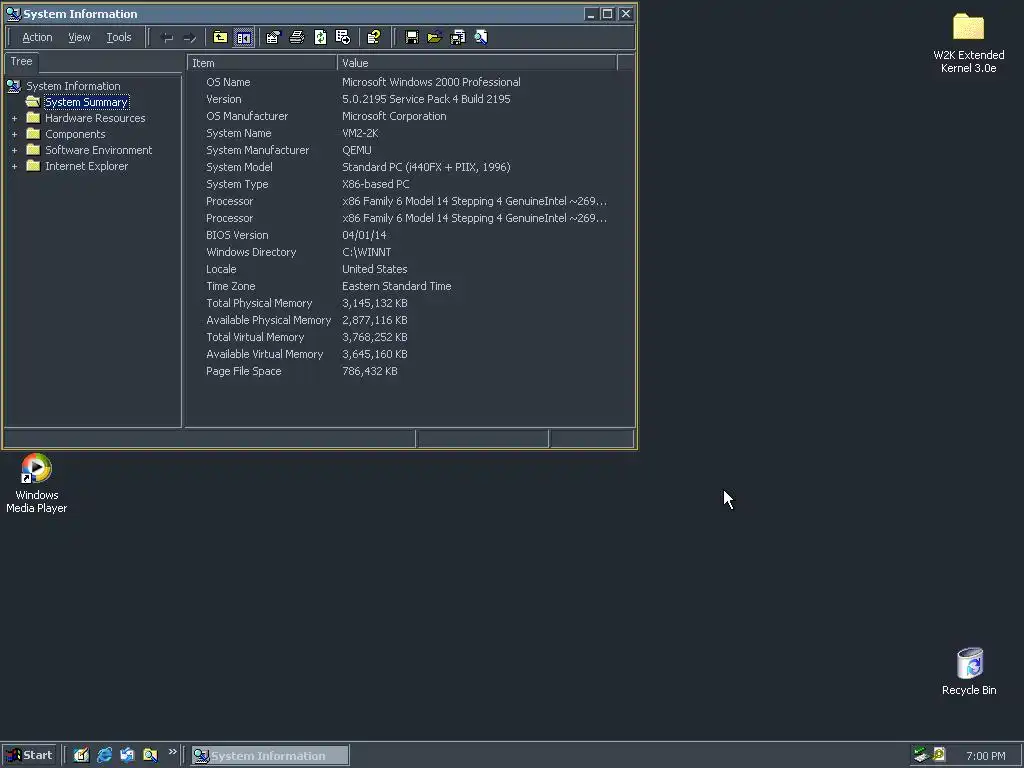Click the fourth quick launch search icon
The height and width of the screenshot is (768, 1024).
pos(150,755)
